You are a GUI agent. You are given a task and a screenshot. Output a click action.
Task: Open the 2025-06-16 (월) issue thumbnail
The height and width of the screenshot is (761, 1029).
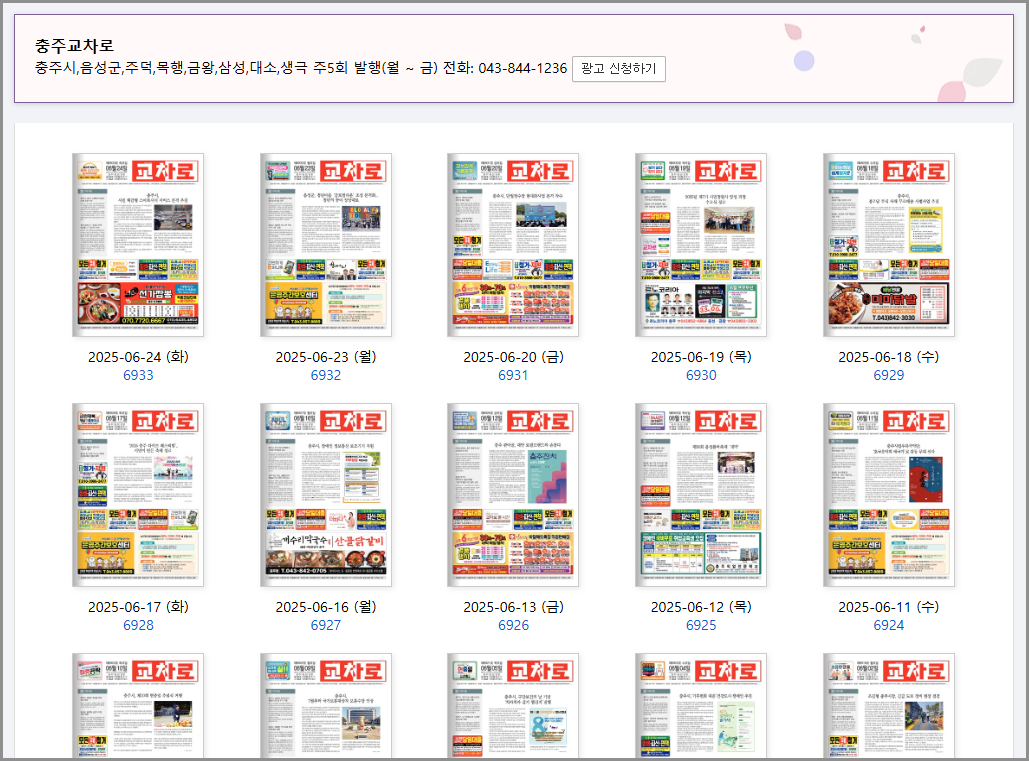pos(326,495)
